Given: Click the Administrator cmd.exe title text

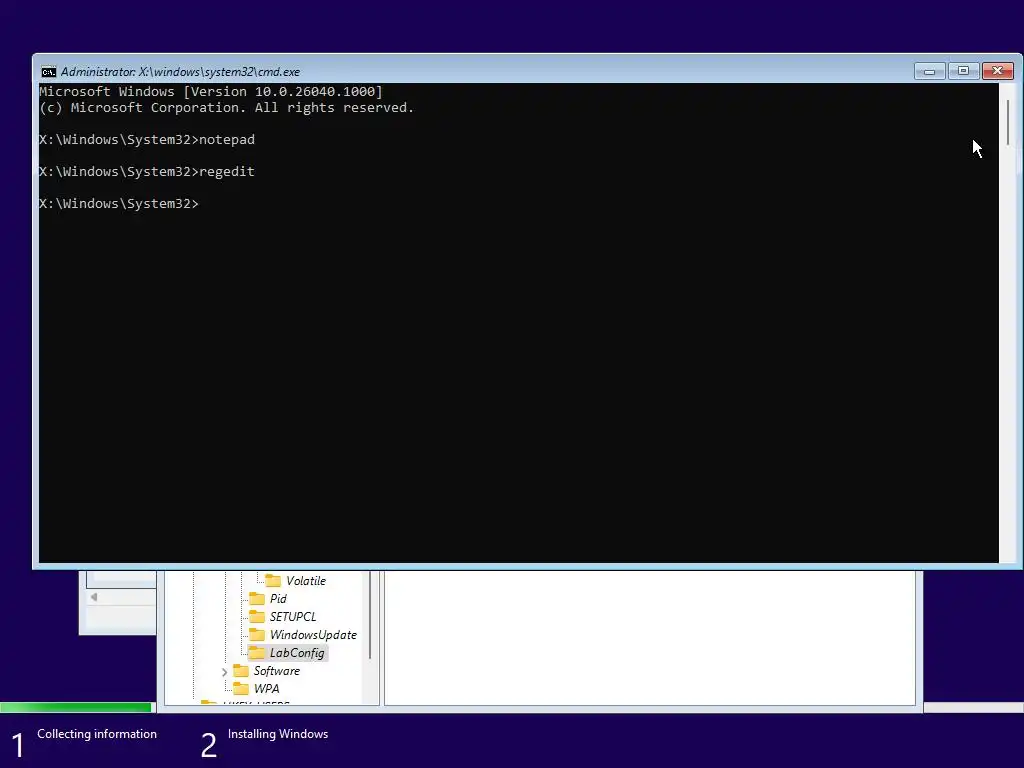Looking at the screenshot, I should tap(180, 72).
